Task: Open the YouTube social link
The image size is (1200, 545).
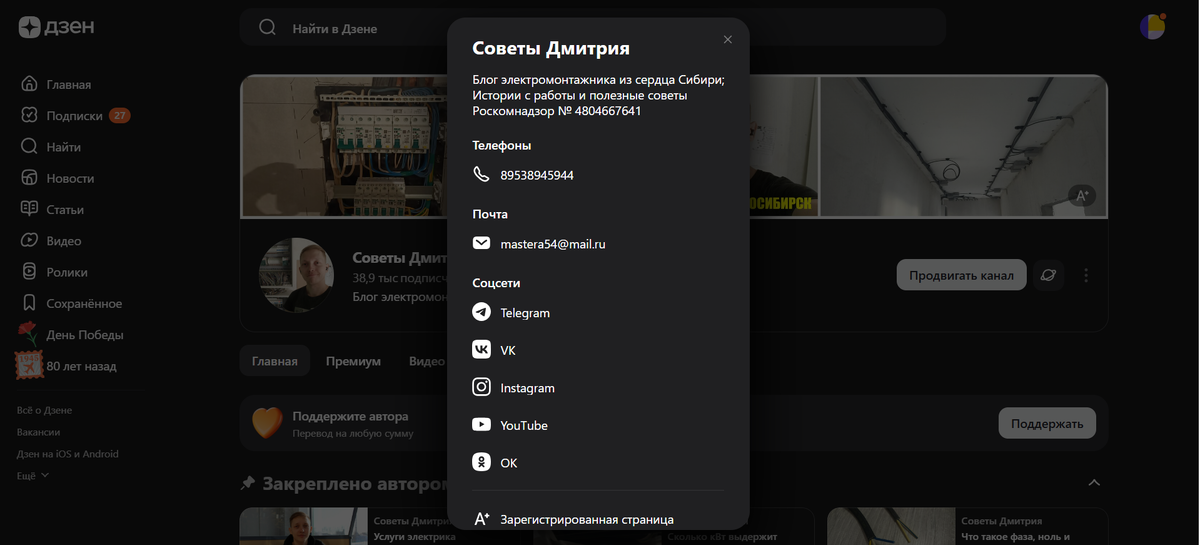Action: [524, 426]
